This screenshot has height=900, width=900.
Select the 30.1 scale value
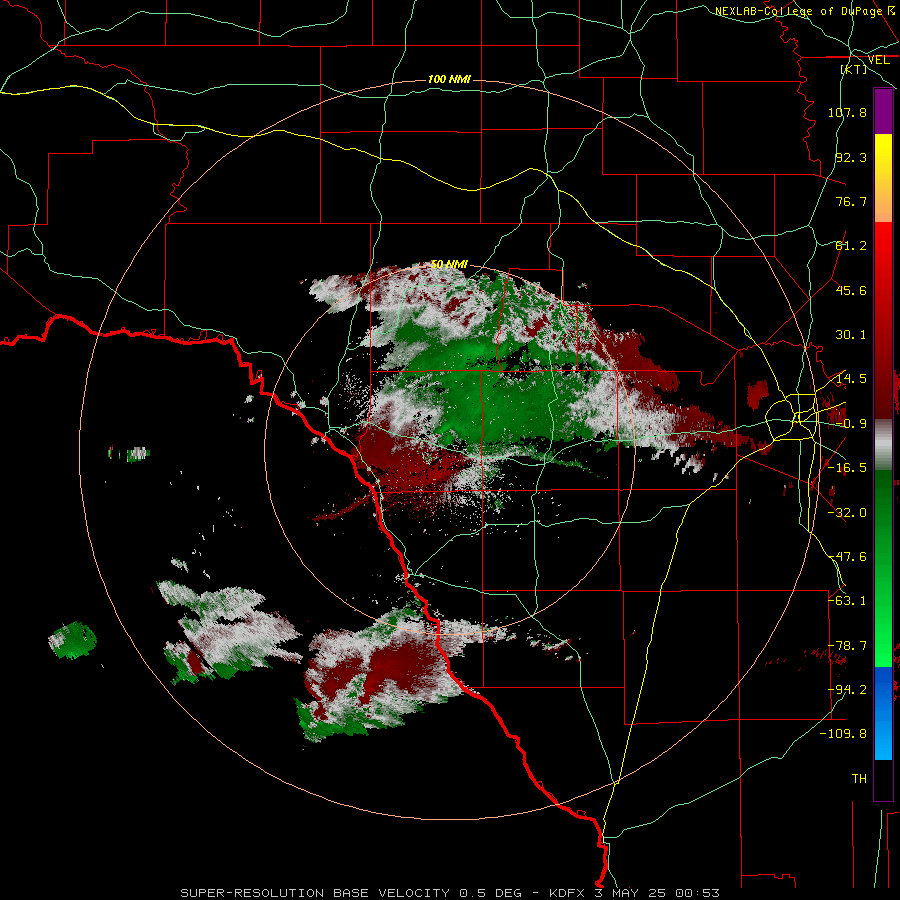click(851, 335)
